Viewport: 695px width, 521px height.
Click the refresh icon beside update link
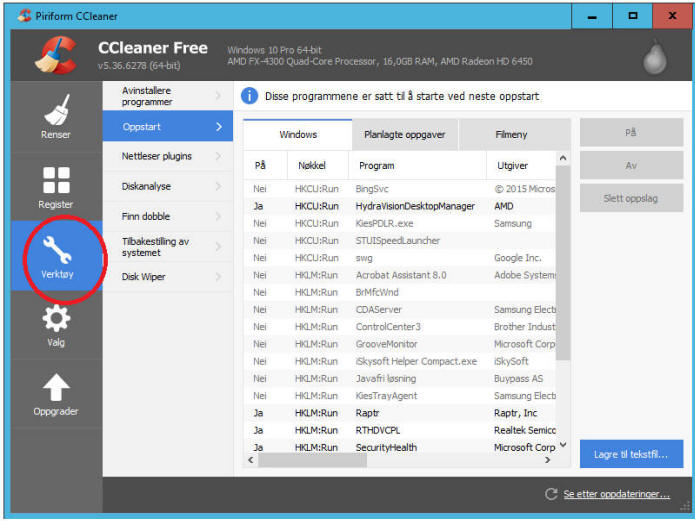(x=551, y=494)
